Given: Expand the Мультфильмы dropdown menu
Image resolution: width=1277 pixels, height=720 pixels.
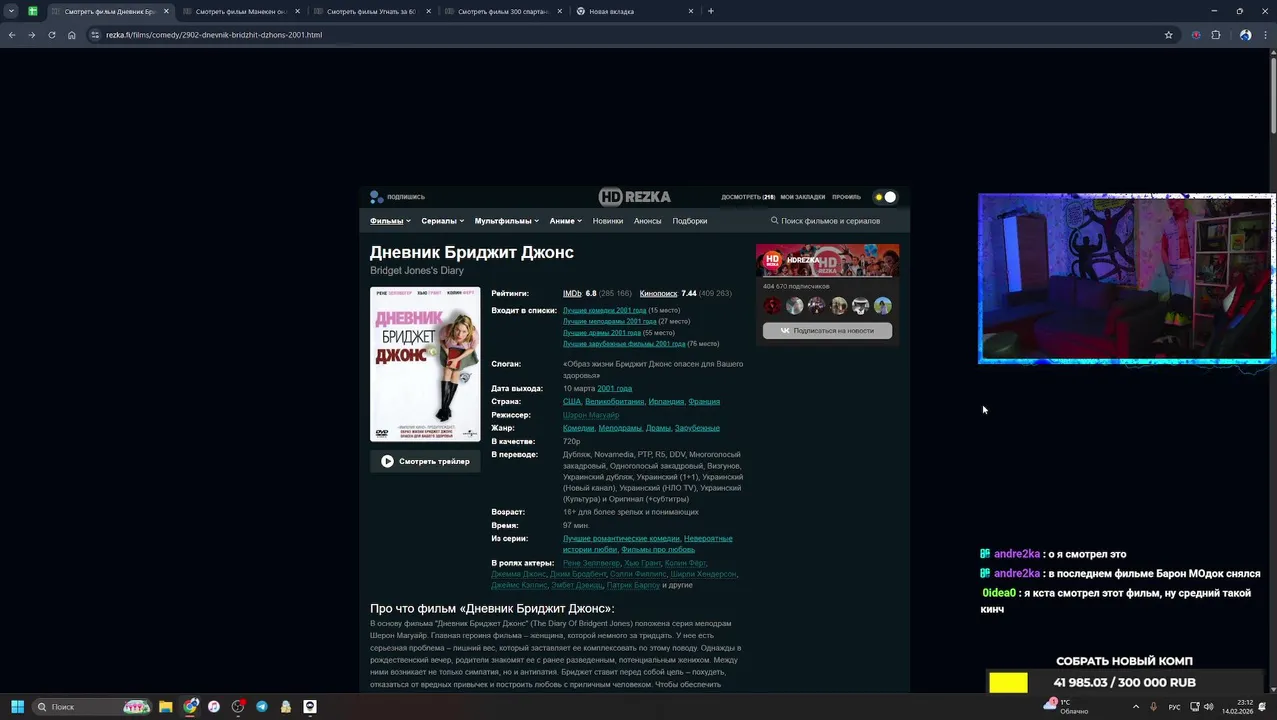Looking at the screenshot, I should click(x=507, y=221).
